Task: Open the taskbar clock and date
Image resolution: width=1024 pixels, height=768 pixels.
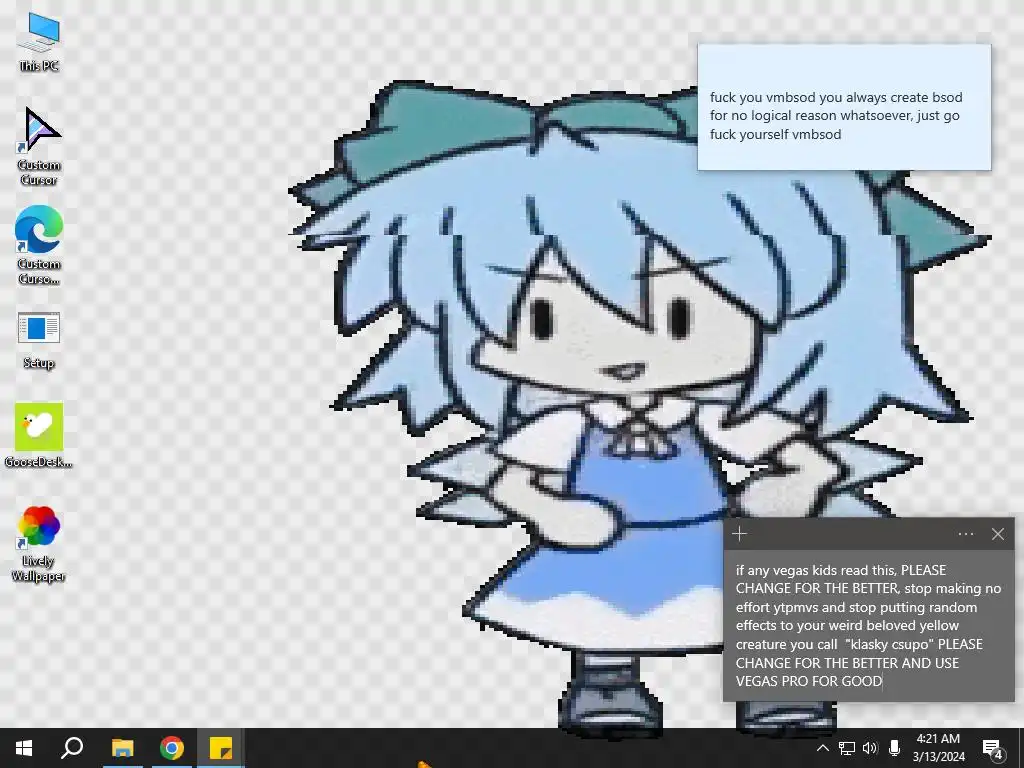Action: [938, 748]
